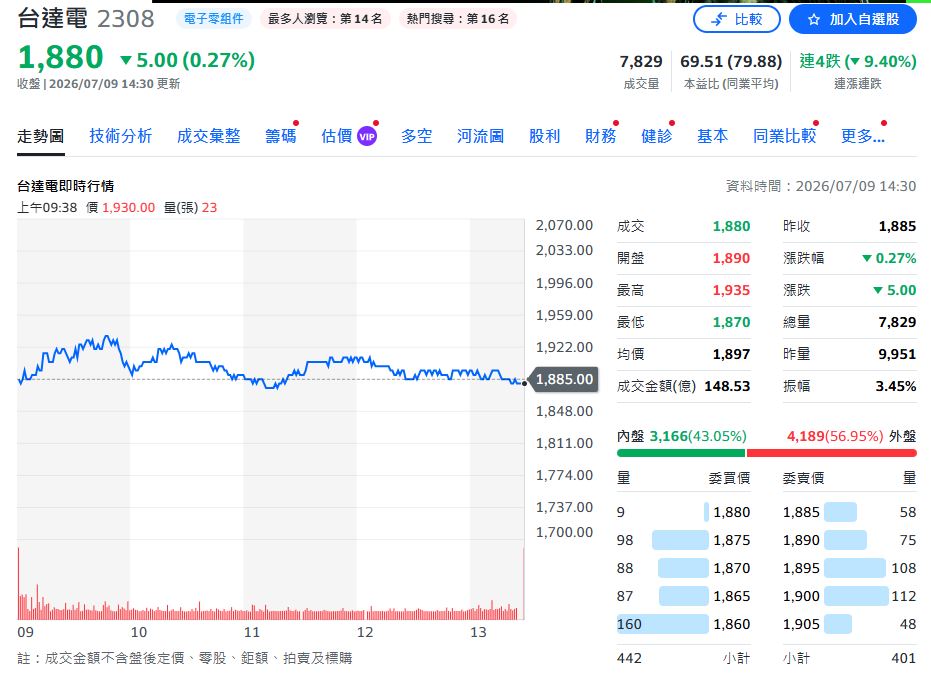Click the 熱門搜尋：第16名 badge

click(x=458, y=19)
